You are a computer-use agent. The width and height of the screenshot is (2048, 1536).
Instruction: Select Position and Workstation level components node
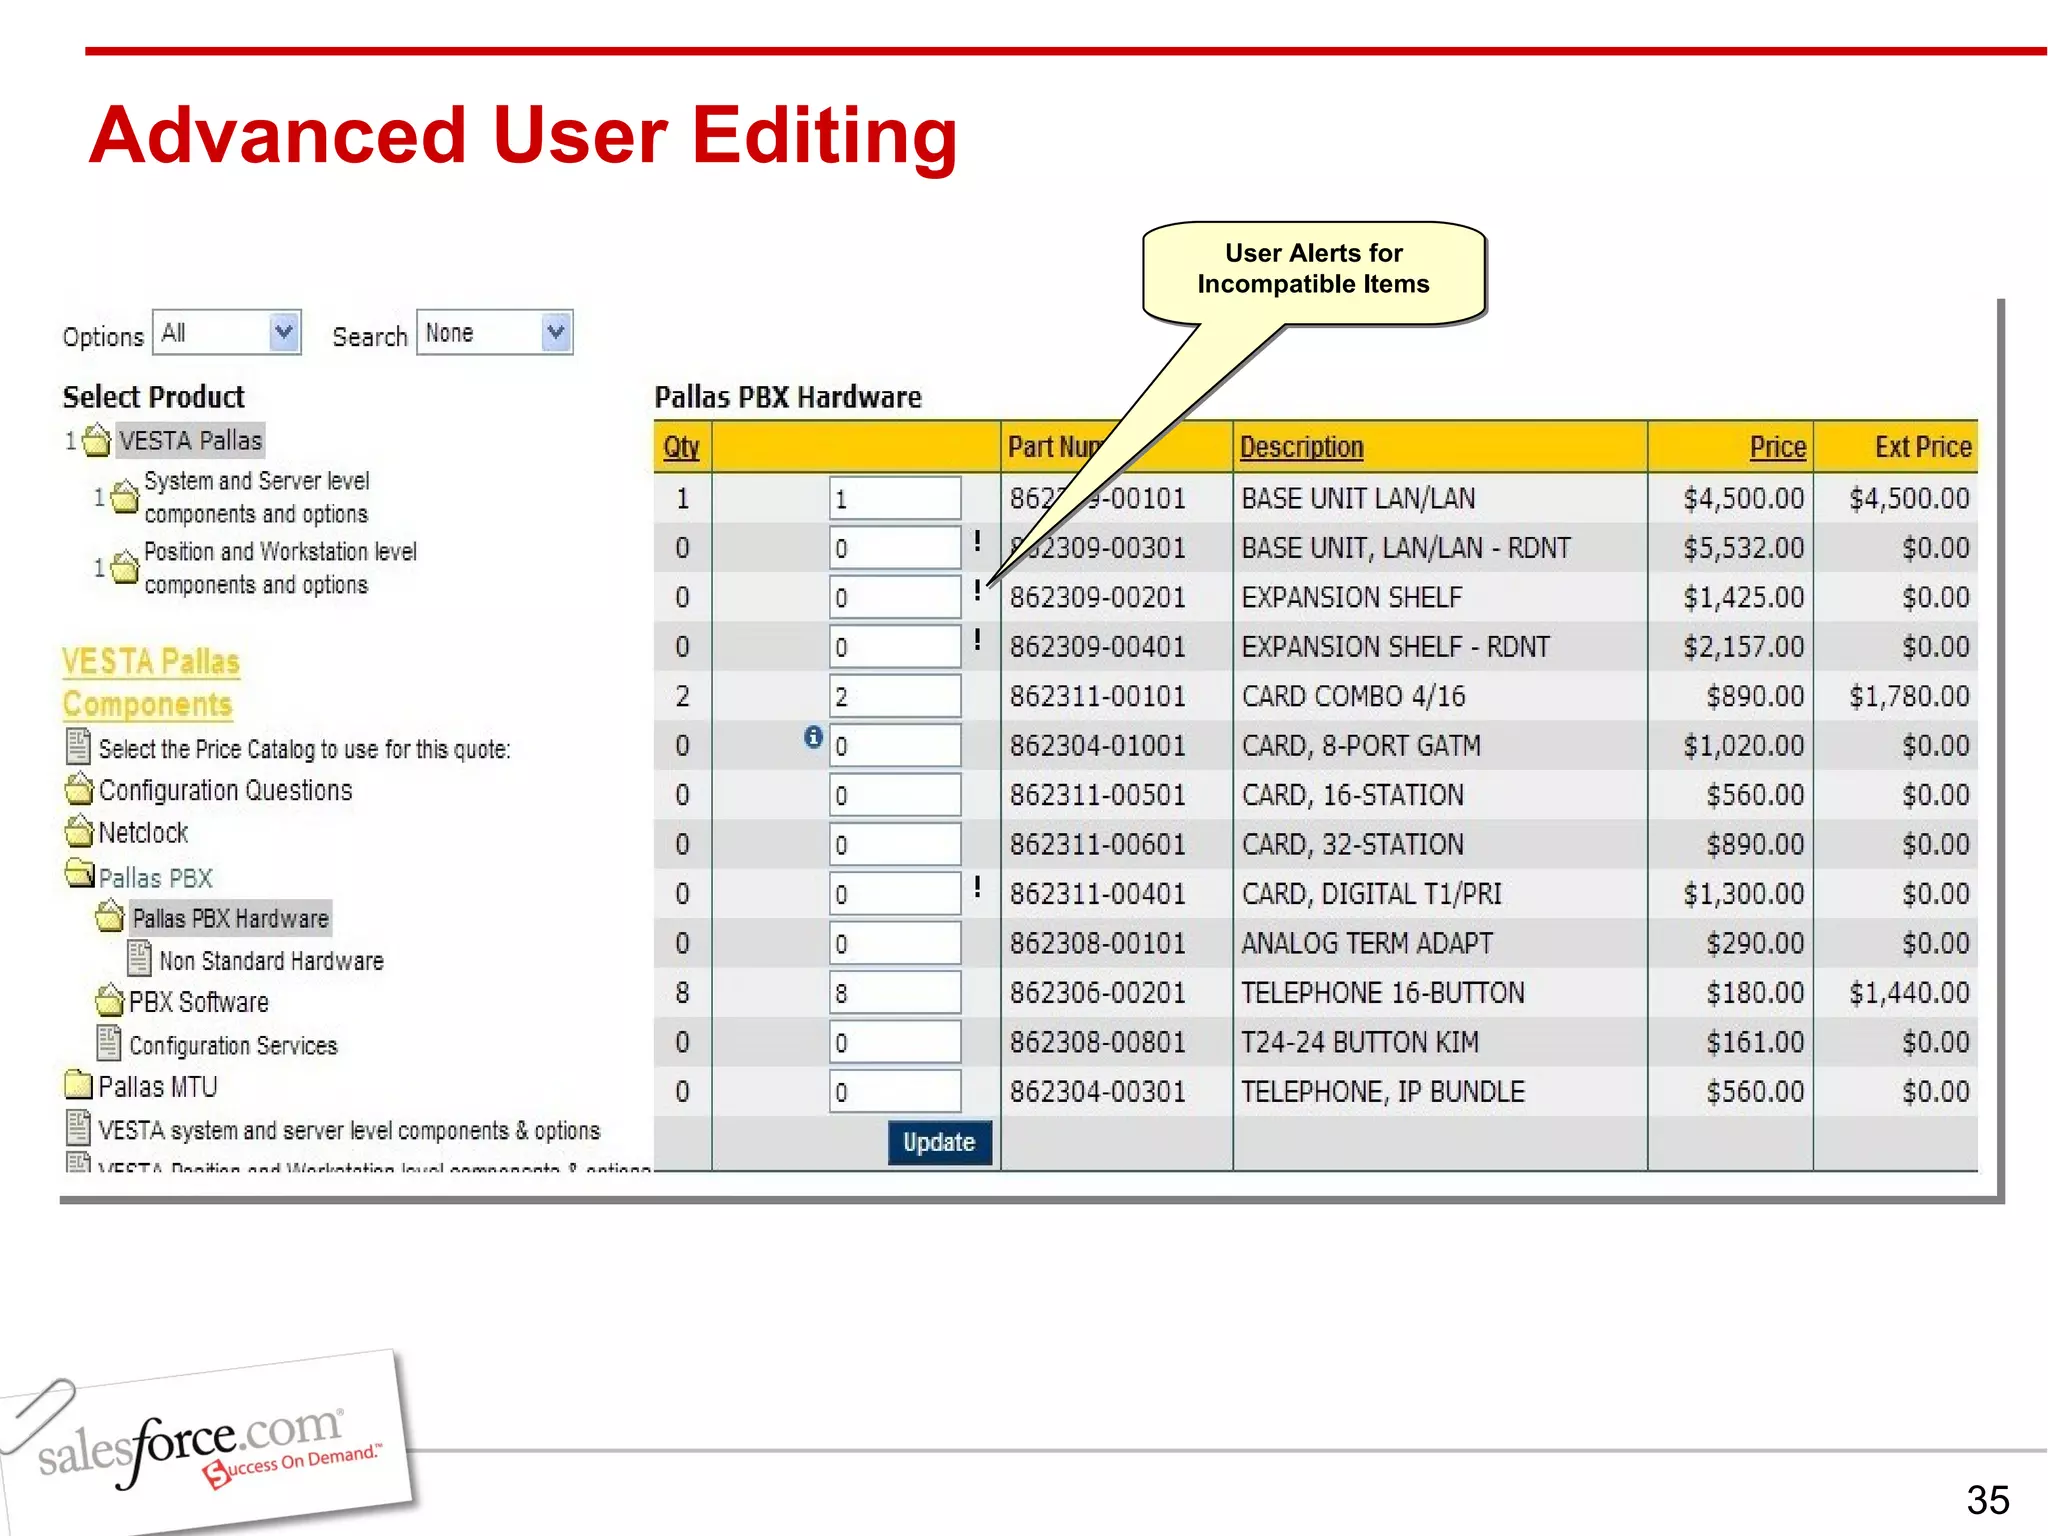pyautogui.click(x=280, y=568)
